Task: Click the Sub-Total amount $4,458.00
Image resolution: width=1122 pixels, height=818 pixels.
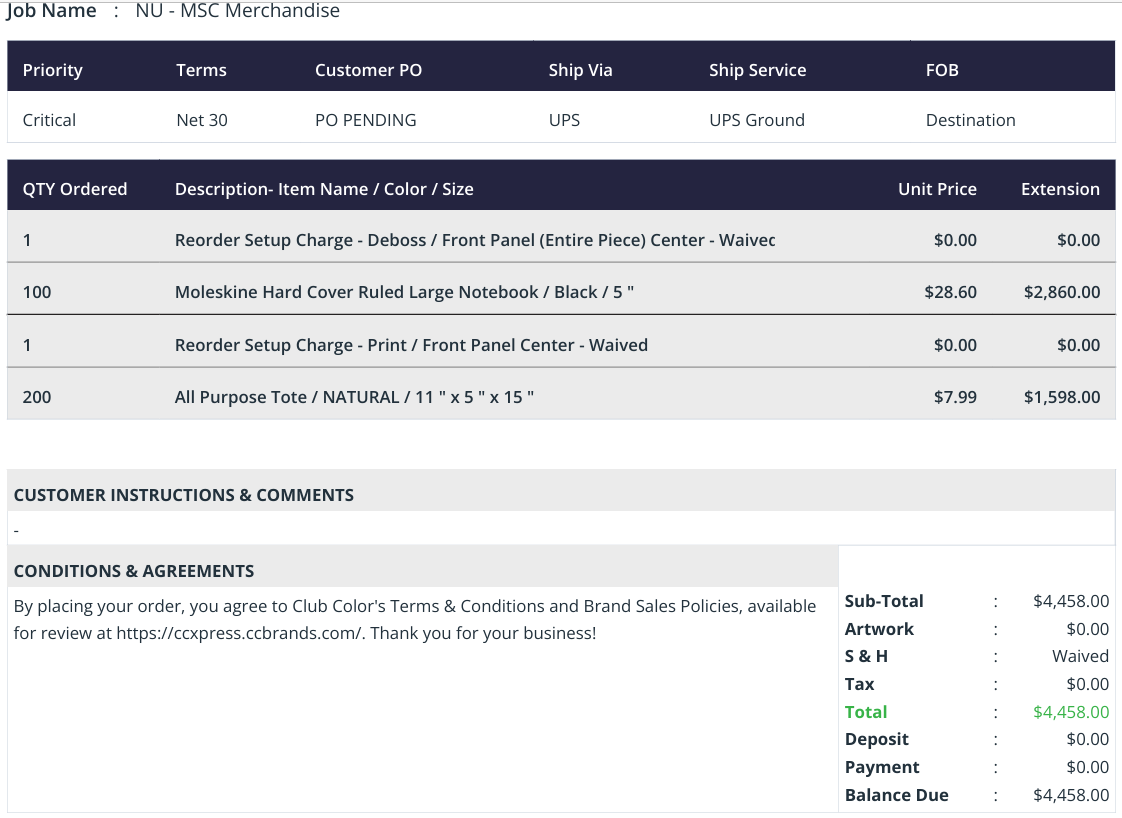Action: coord(1070,601)
